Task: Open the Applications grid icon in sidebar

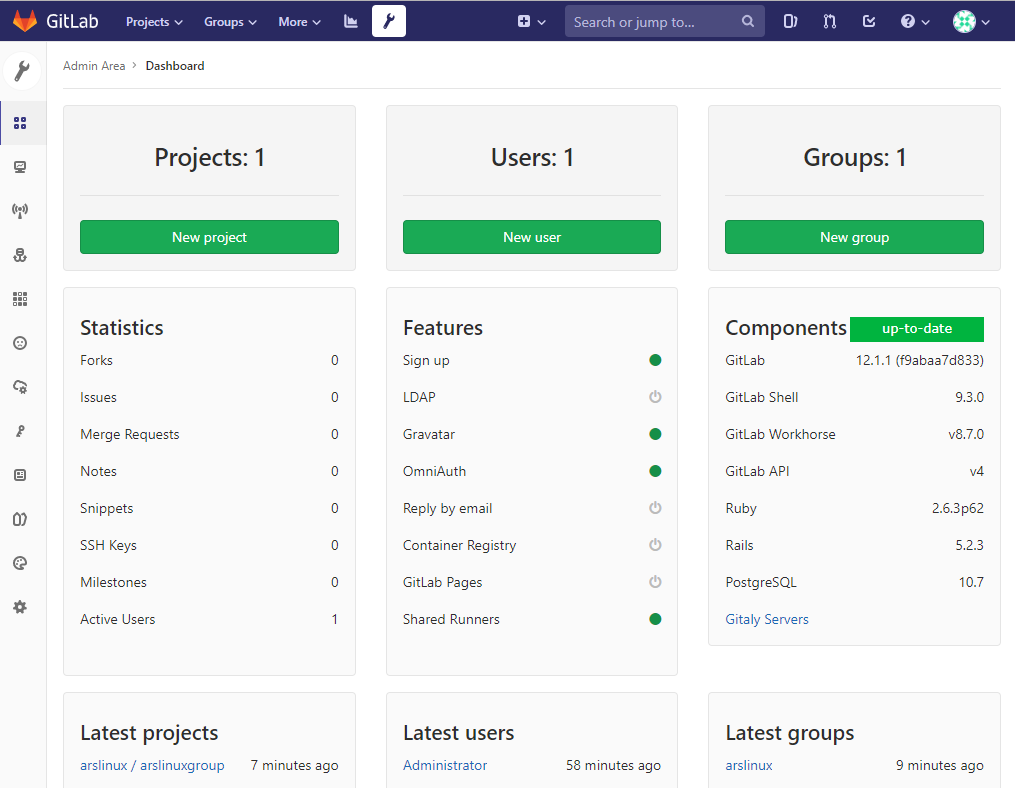Action: click(x=20, y=299)
